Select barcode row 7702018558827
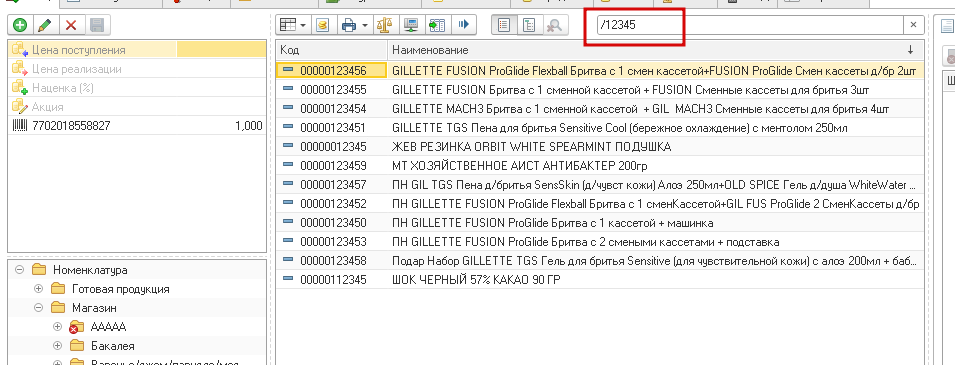The image size is (955, 365). point(137,126)
